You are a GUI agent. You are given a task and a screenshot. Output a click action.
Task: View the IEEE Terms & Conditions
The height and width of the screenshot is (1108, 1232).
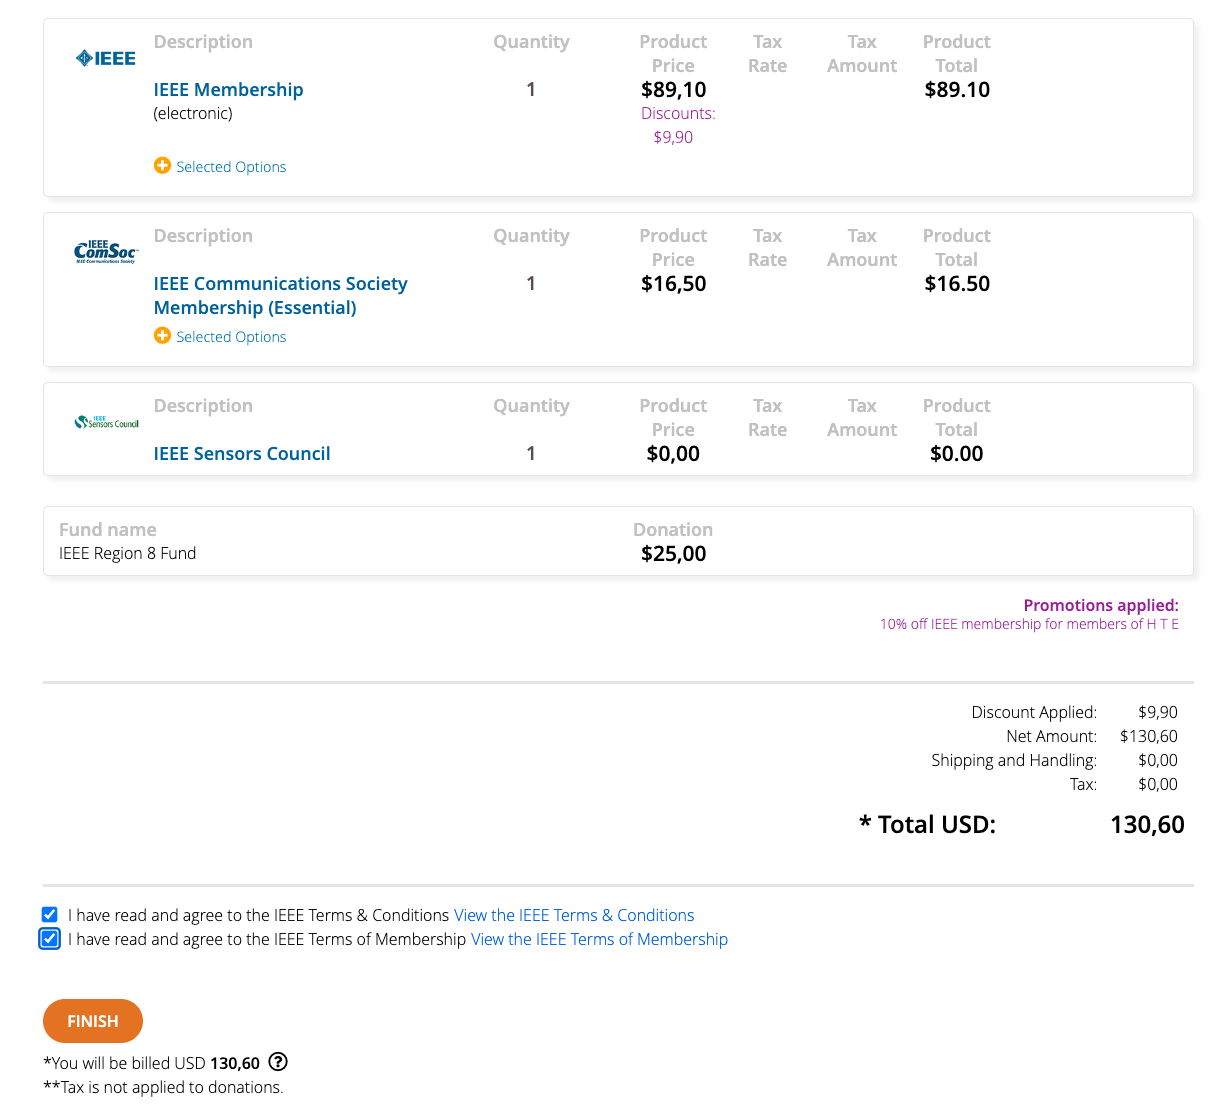pos(574,915)
